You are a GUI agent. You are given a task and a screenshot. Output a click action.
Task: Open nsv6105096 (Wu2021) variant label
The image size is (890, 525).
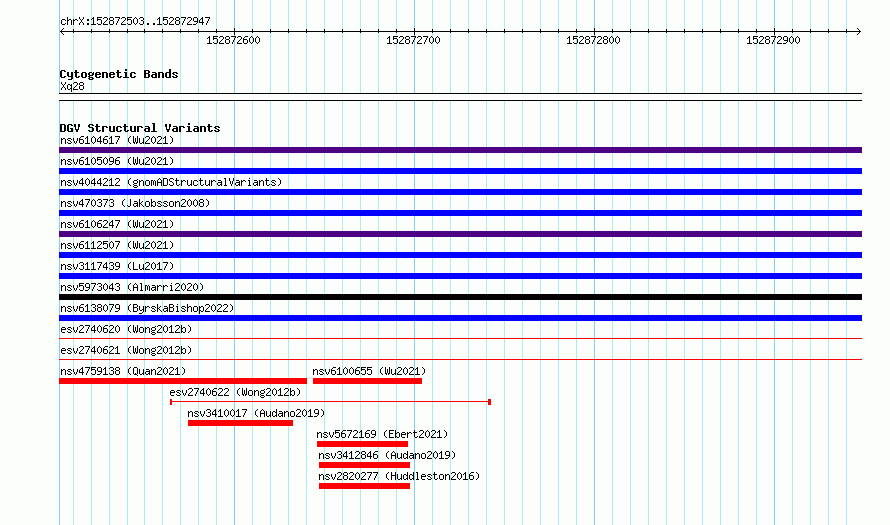(x=117, y=161)
